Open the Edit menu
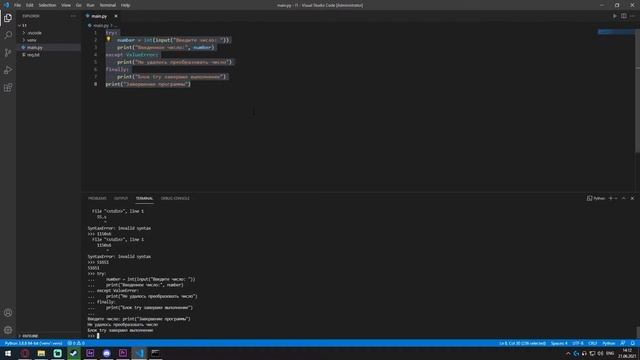Screen dimensions: 640x360 tap(30, 5)
